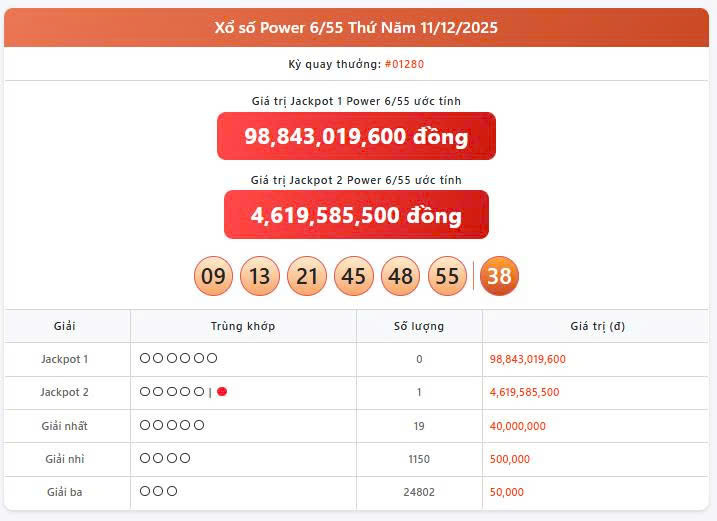Viewport: 717px width, 521px height.
Task: Click the four match circles in Giải nhì row
Action: (165, 458)
